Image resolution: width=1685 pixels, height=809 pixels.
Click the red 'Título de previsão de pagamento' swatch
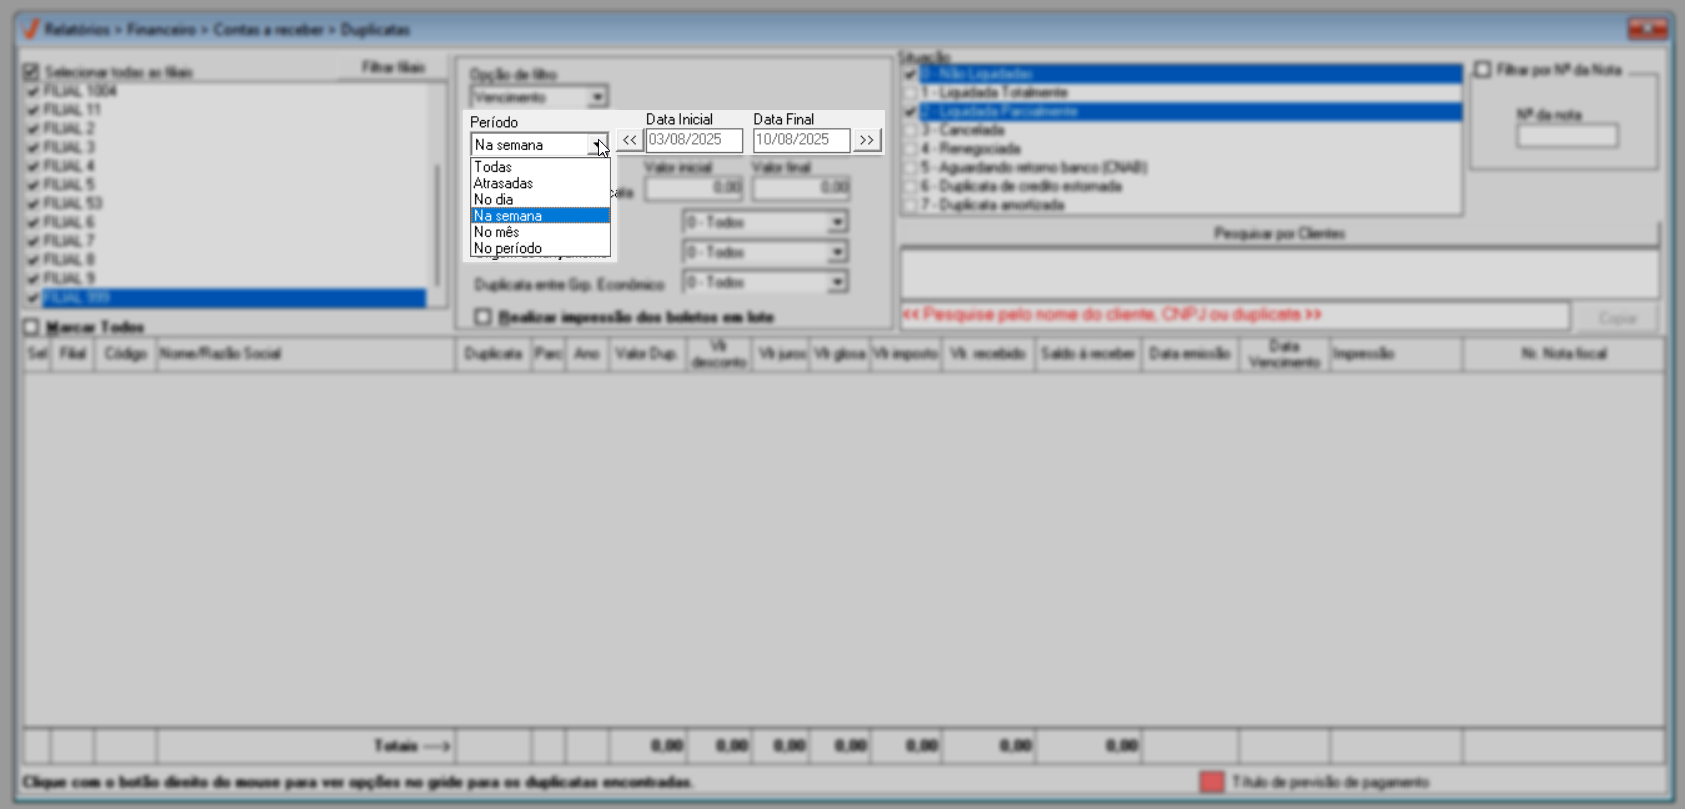pyautogui.click(x=1211, y=782)
